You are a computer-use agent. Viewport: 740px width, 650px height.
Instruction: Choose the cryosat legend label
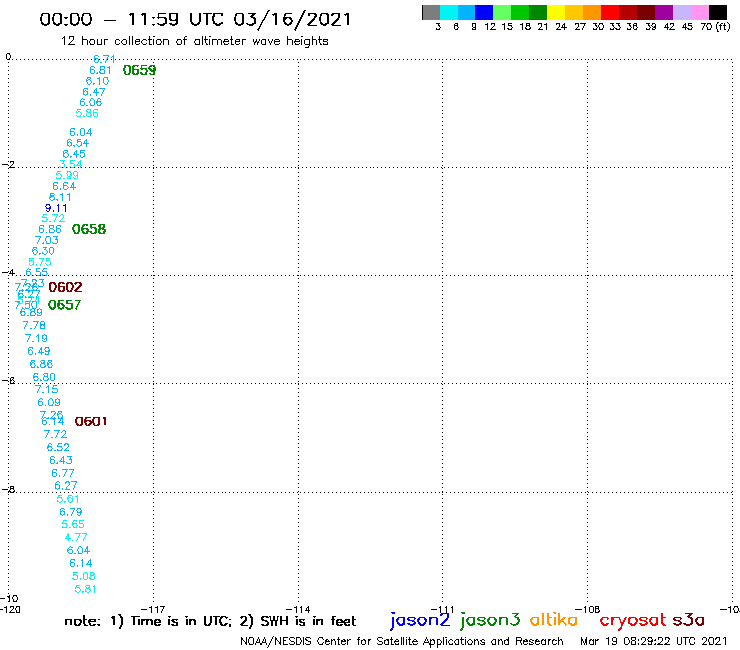click(633, 620)
